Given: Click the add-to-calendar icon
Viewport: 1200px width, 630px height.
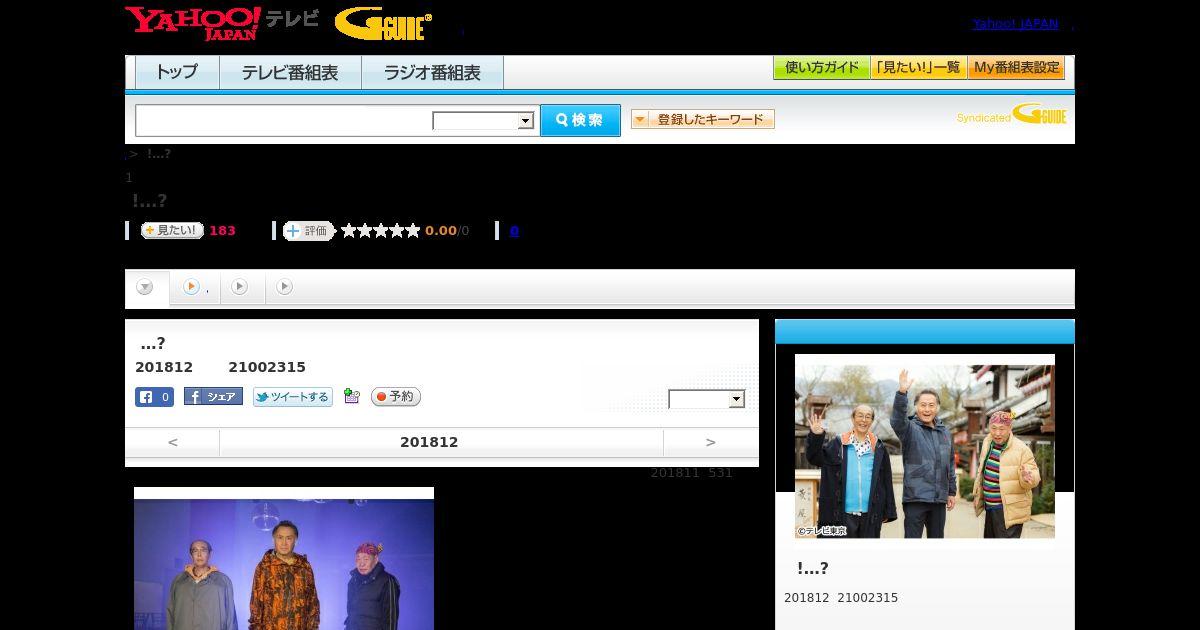Looking at the screenshot, I should point(351,396).
